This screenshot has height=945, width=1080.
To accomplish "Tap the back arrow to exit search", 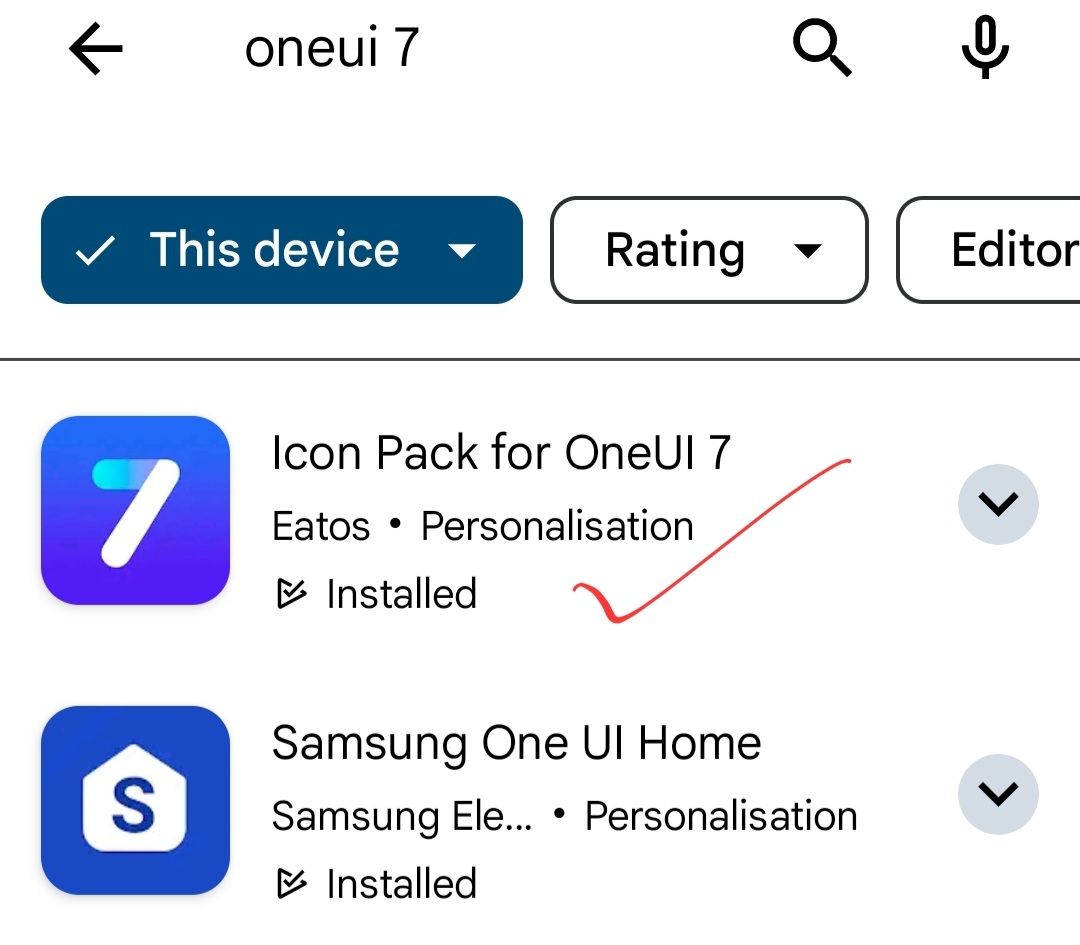I will [x=95, y=48].
